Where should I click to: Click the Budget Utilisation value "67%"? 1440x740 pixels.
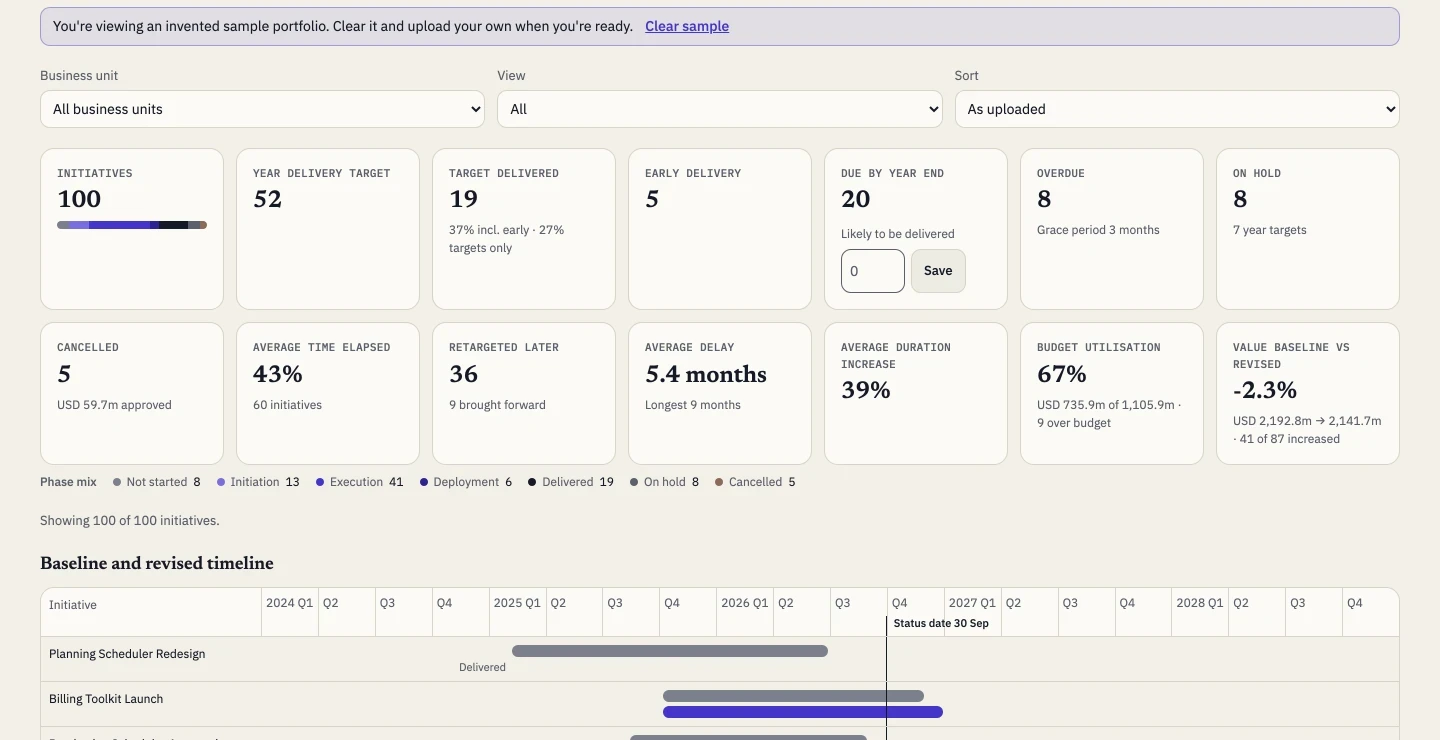(1062, 374)
